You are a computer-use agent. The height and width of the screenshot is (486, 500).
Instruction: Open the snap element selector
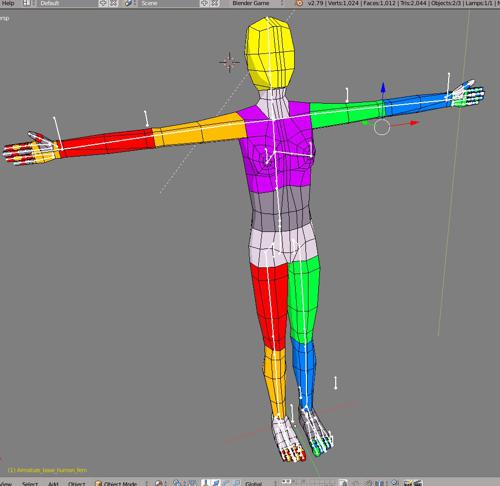(x=380, y=483)
